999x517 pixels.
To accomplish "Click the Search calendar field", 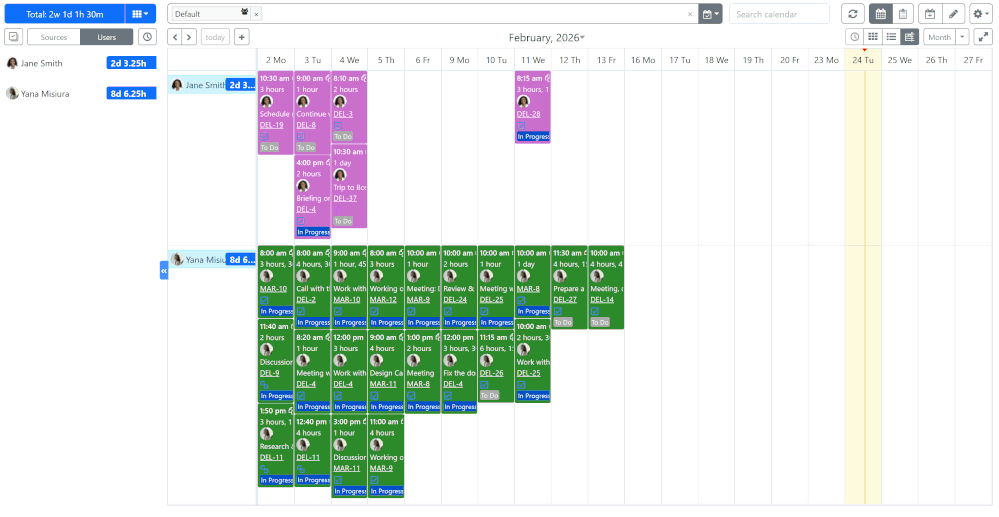I will (779, 14).
